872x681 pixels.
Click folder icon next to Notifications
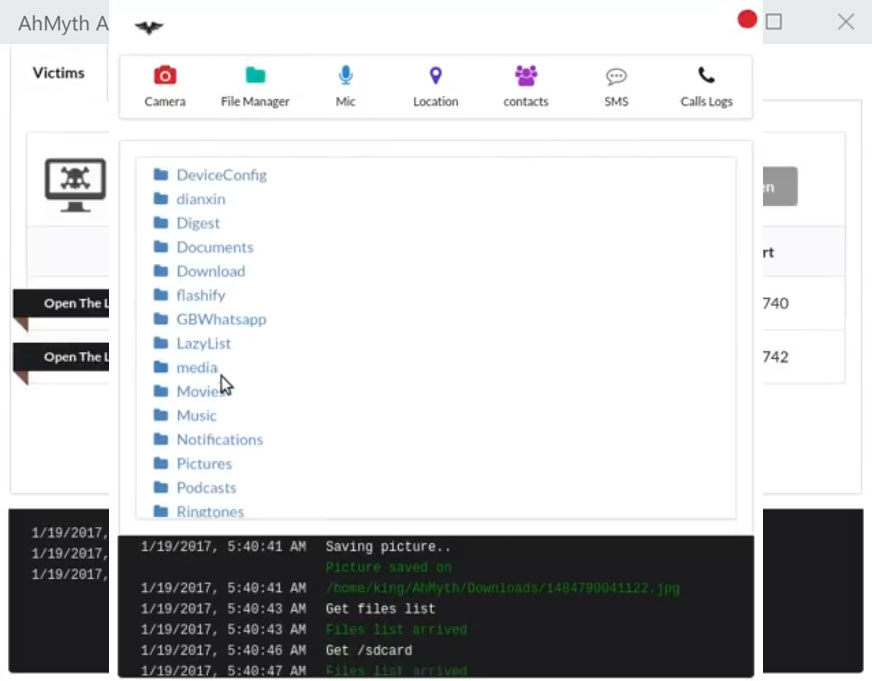(161, 439)
